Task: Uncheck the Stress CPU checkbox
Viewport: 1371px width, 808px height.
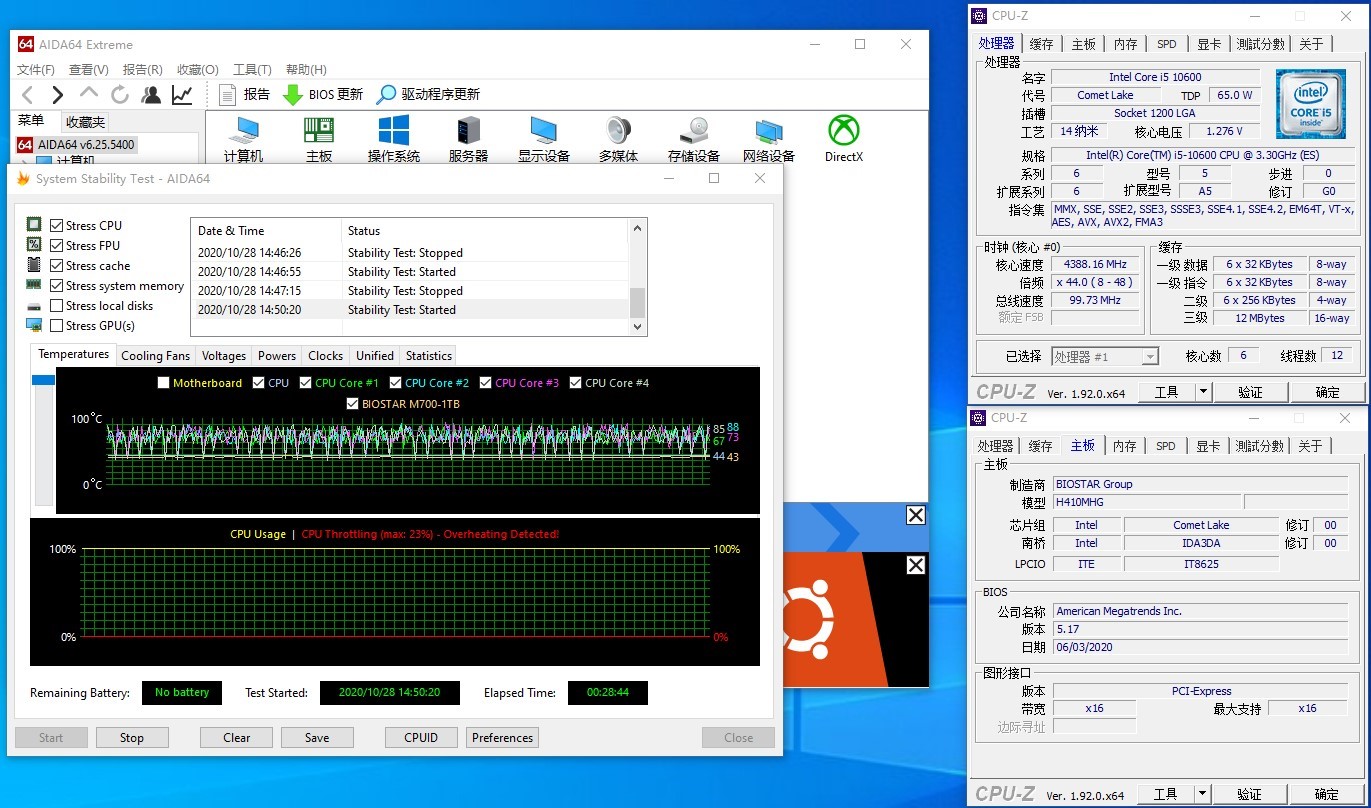Action: (x=56, y=226)
